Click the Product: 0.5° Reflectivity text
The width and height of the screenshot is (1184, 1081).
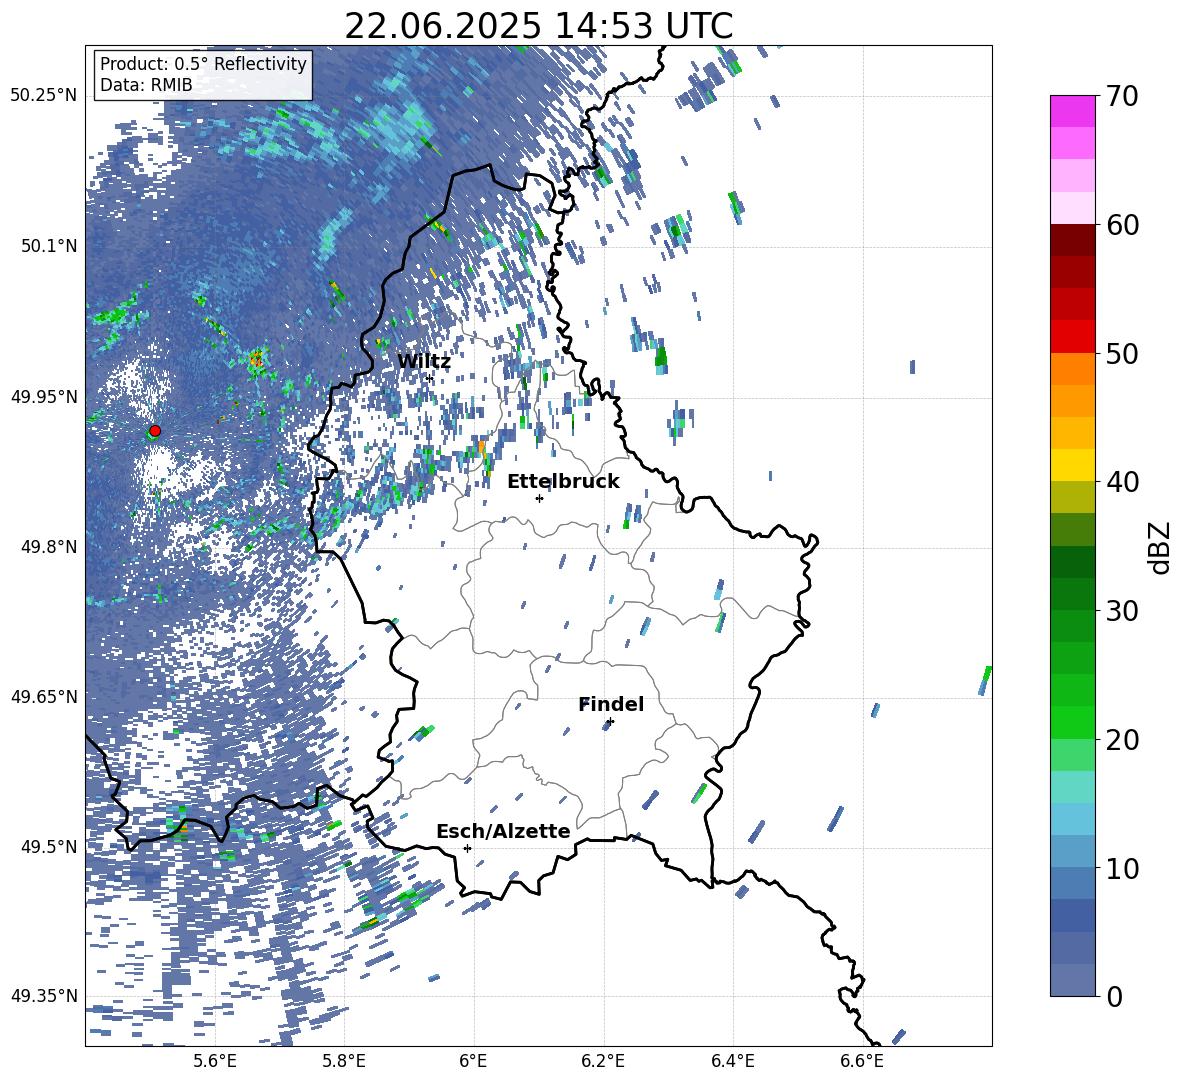(x=203, y=64)
